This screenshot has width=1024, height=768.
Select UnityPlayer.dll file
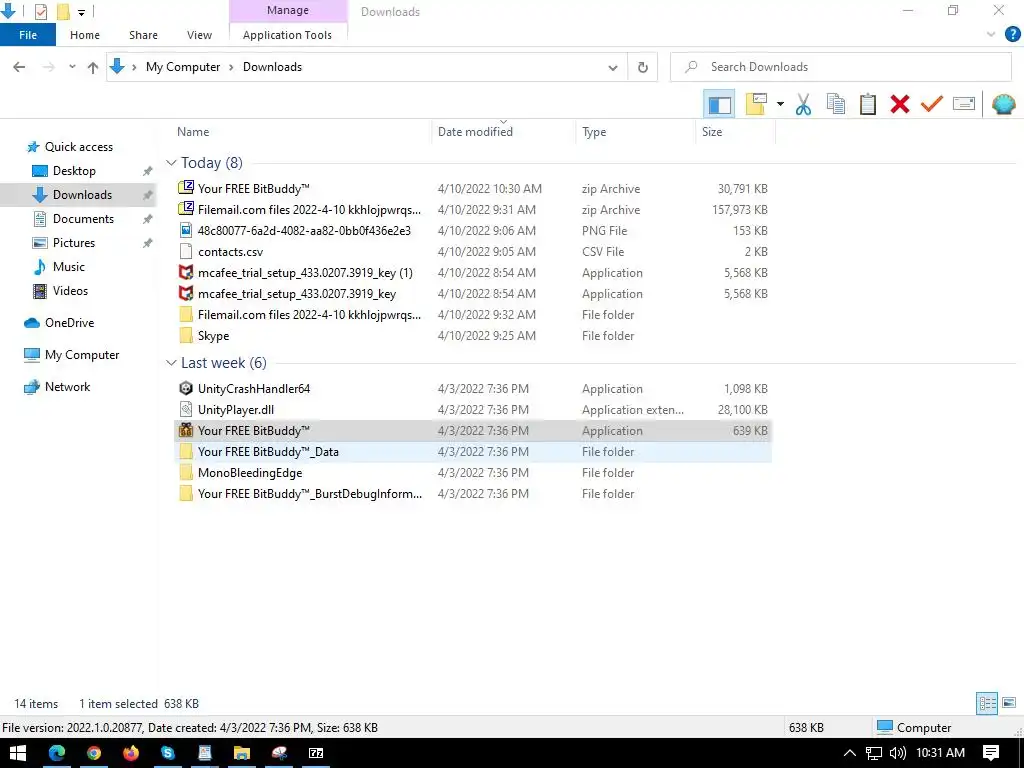473,409
